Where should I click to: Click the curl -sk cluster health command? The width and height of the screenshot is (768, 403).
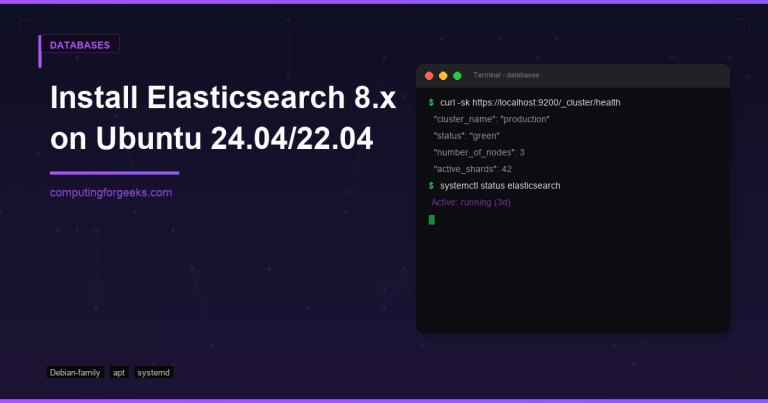tap(530, 102)
